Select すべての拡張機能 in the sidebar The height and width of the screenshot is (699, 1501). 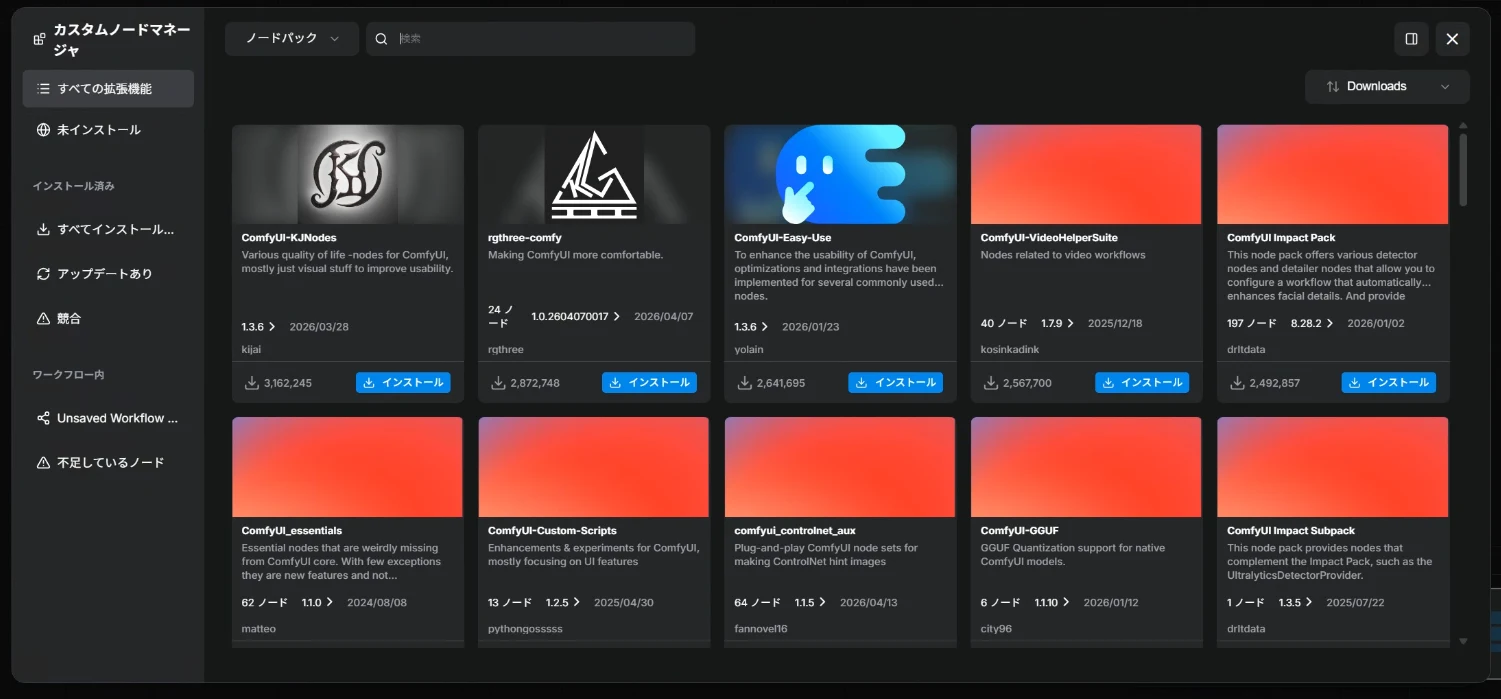point(108,89)
